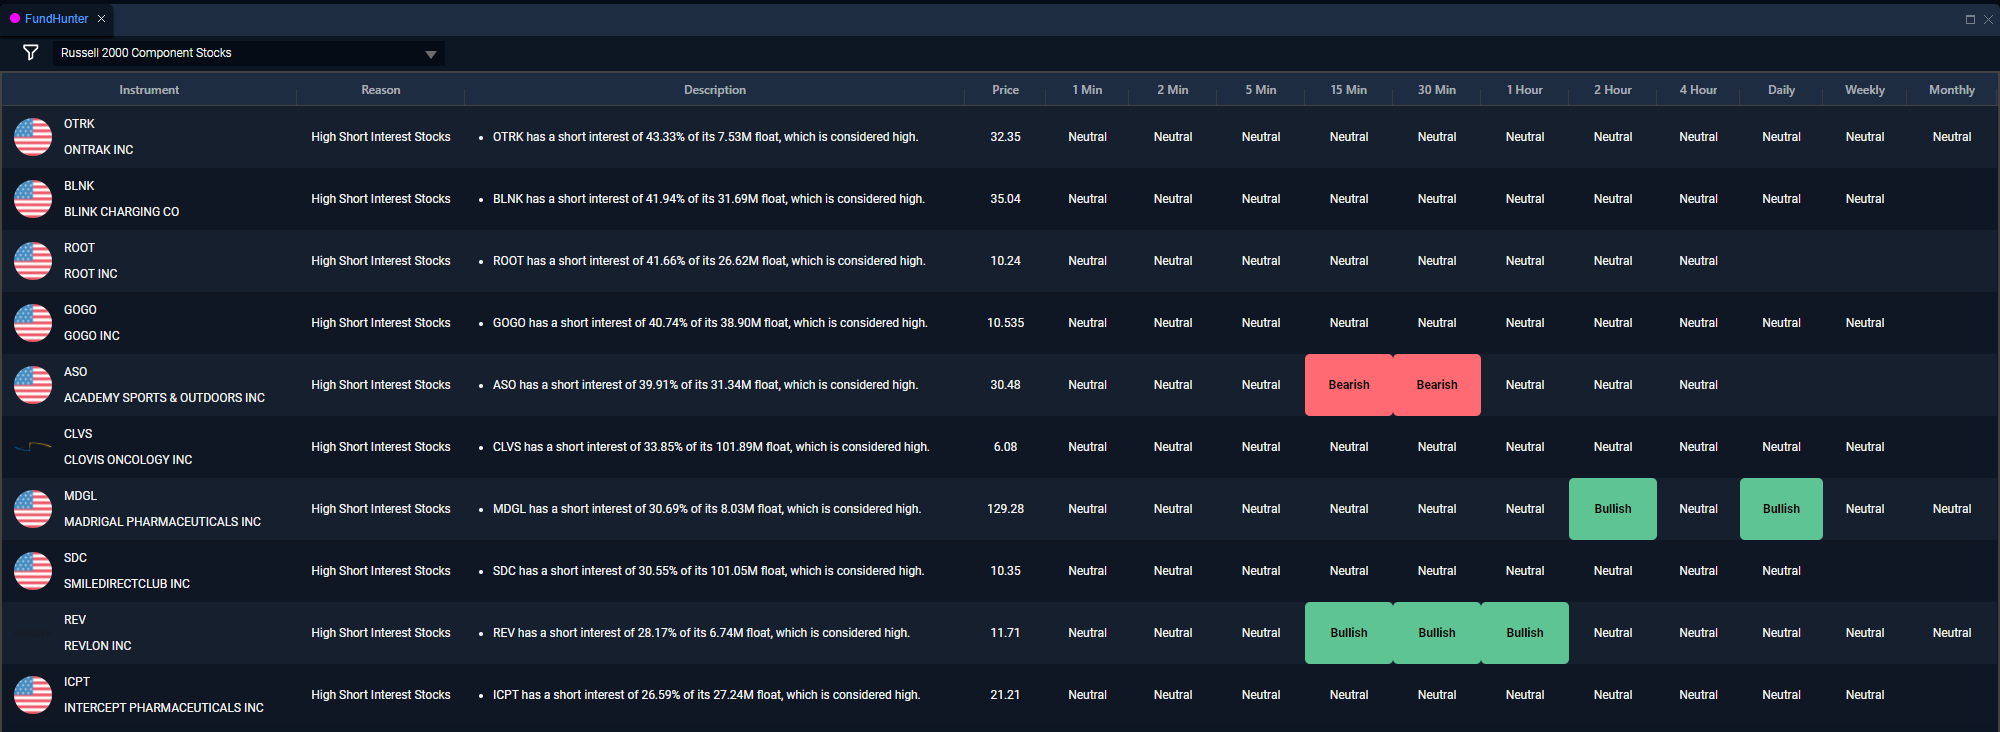Click the Weekly column header
This screenshot has height=732, width=2000.
(x=1865, y=90)
